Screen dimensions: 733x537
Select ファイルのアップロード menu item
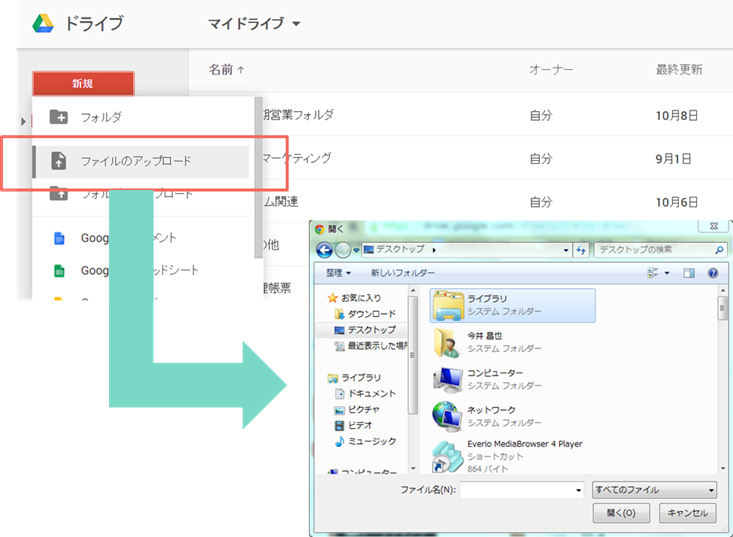[x=135, y=161]
